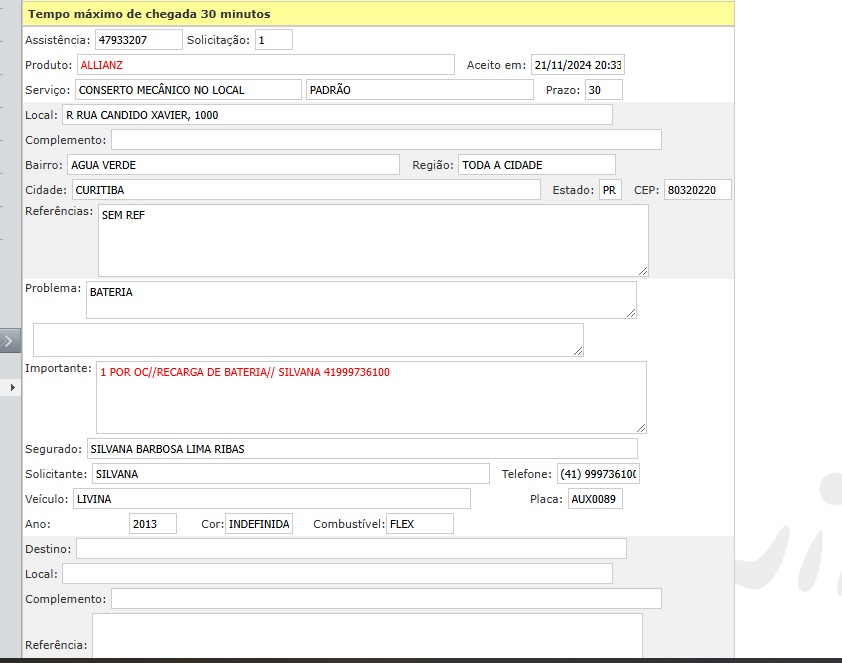
Task: Click resize handle of the blank textarea below Problema
Action: [577, 350]
